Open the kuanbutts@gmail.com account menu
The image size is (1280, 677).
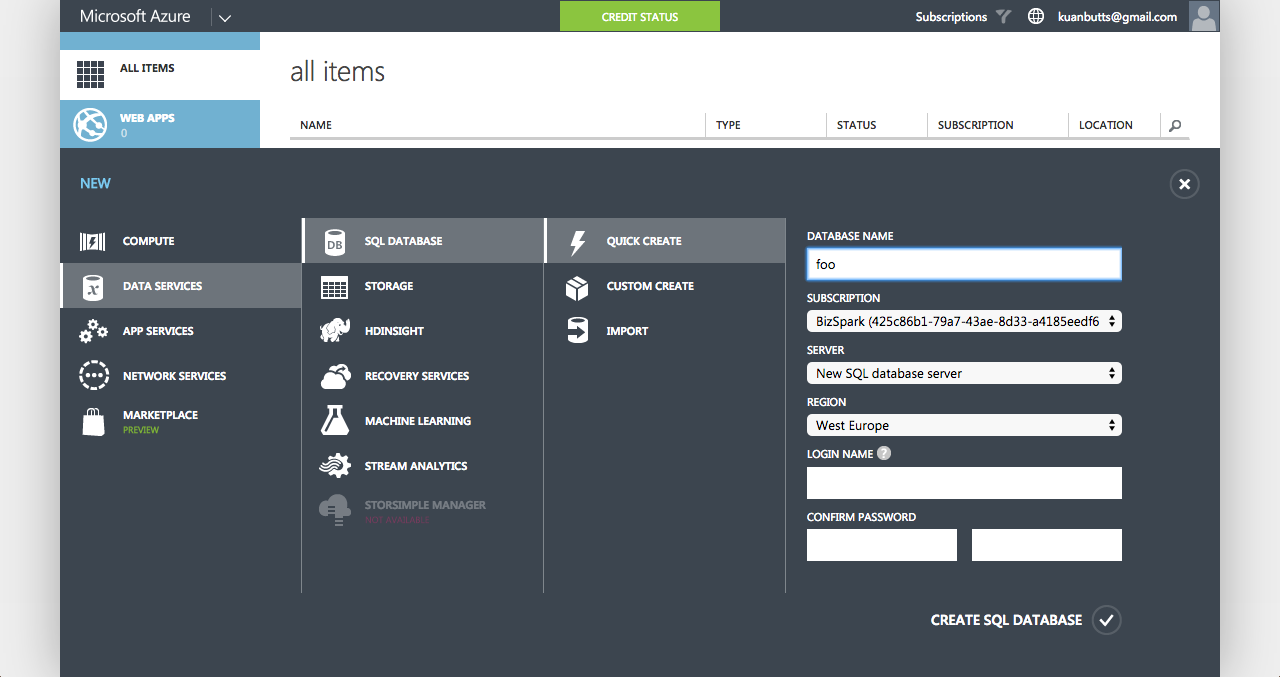[x=1117, y=17]
